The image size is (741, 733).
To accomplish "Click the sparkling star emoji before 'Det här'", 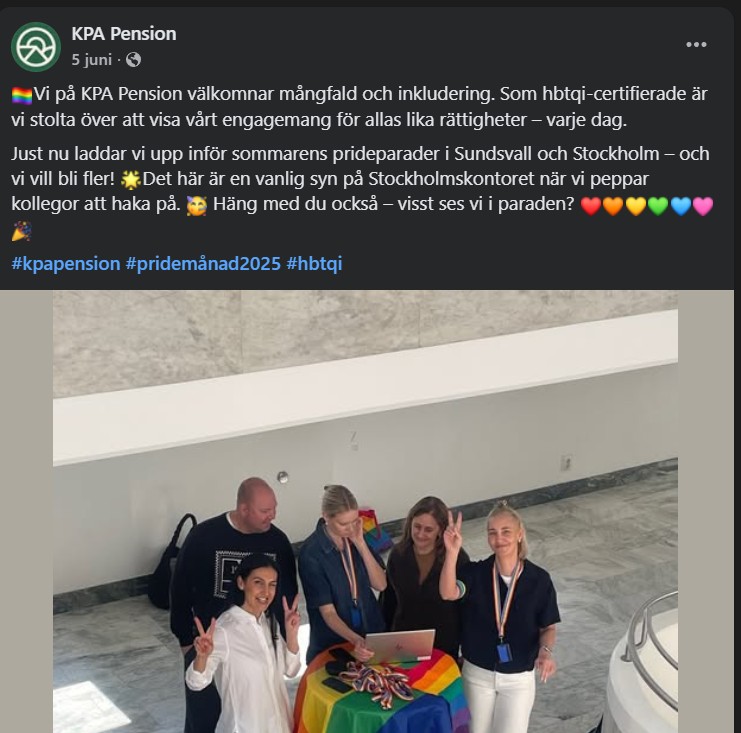I will click(131, 180).
